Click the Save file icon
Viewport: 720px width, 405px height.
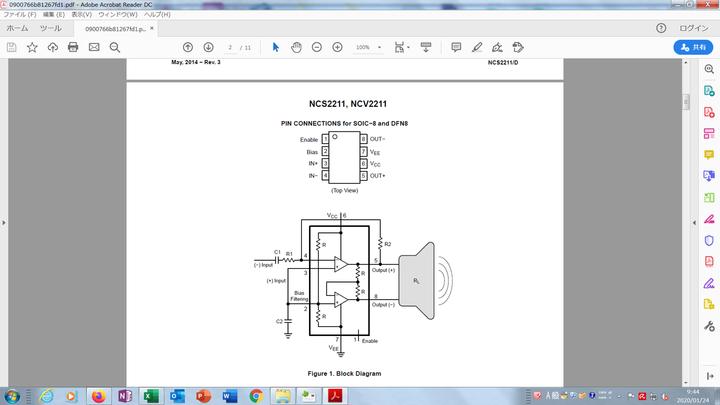pos(12,47)
